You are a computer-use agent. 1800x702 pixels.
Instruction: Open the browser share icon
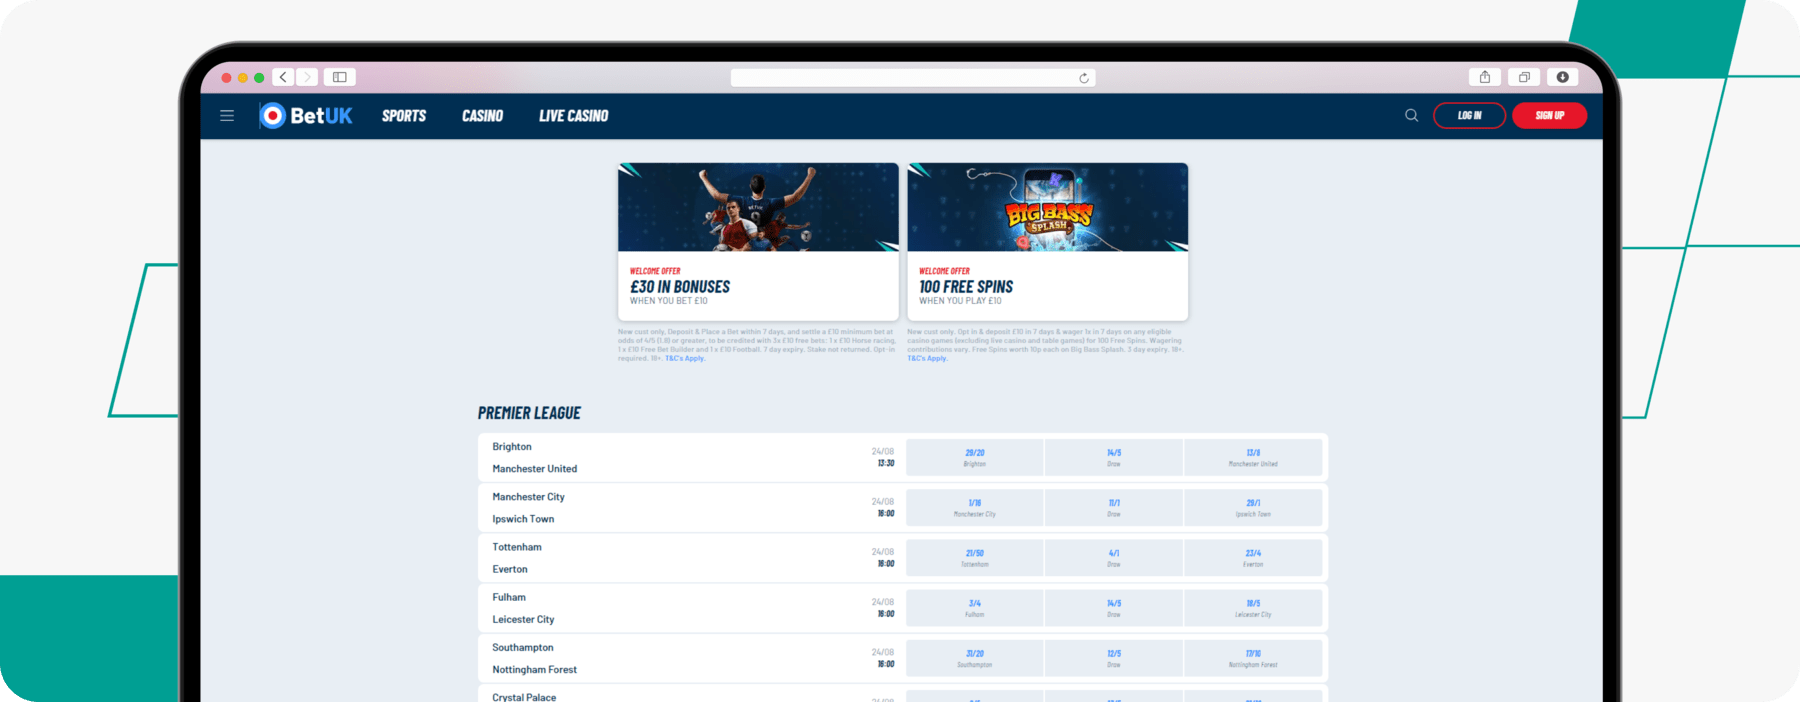[x=1485, y=77]
